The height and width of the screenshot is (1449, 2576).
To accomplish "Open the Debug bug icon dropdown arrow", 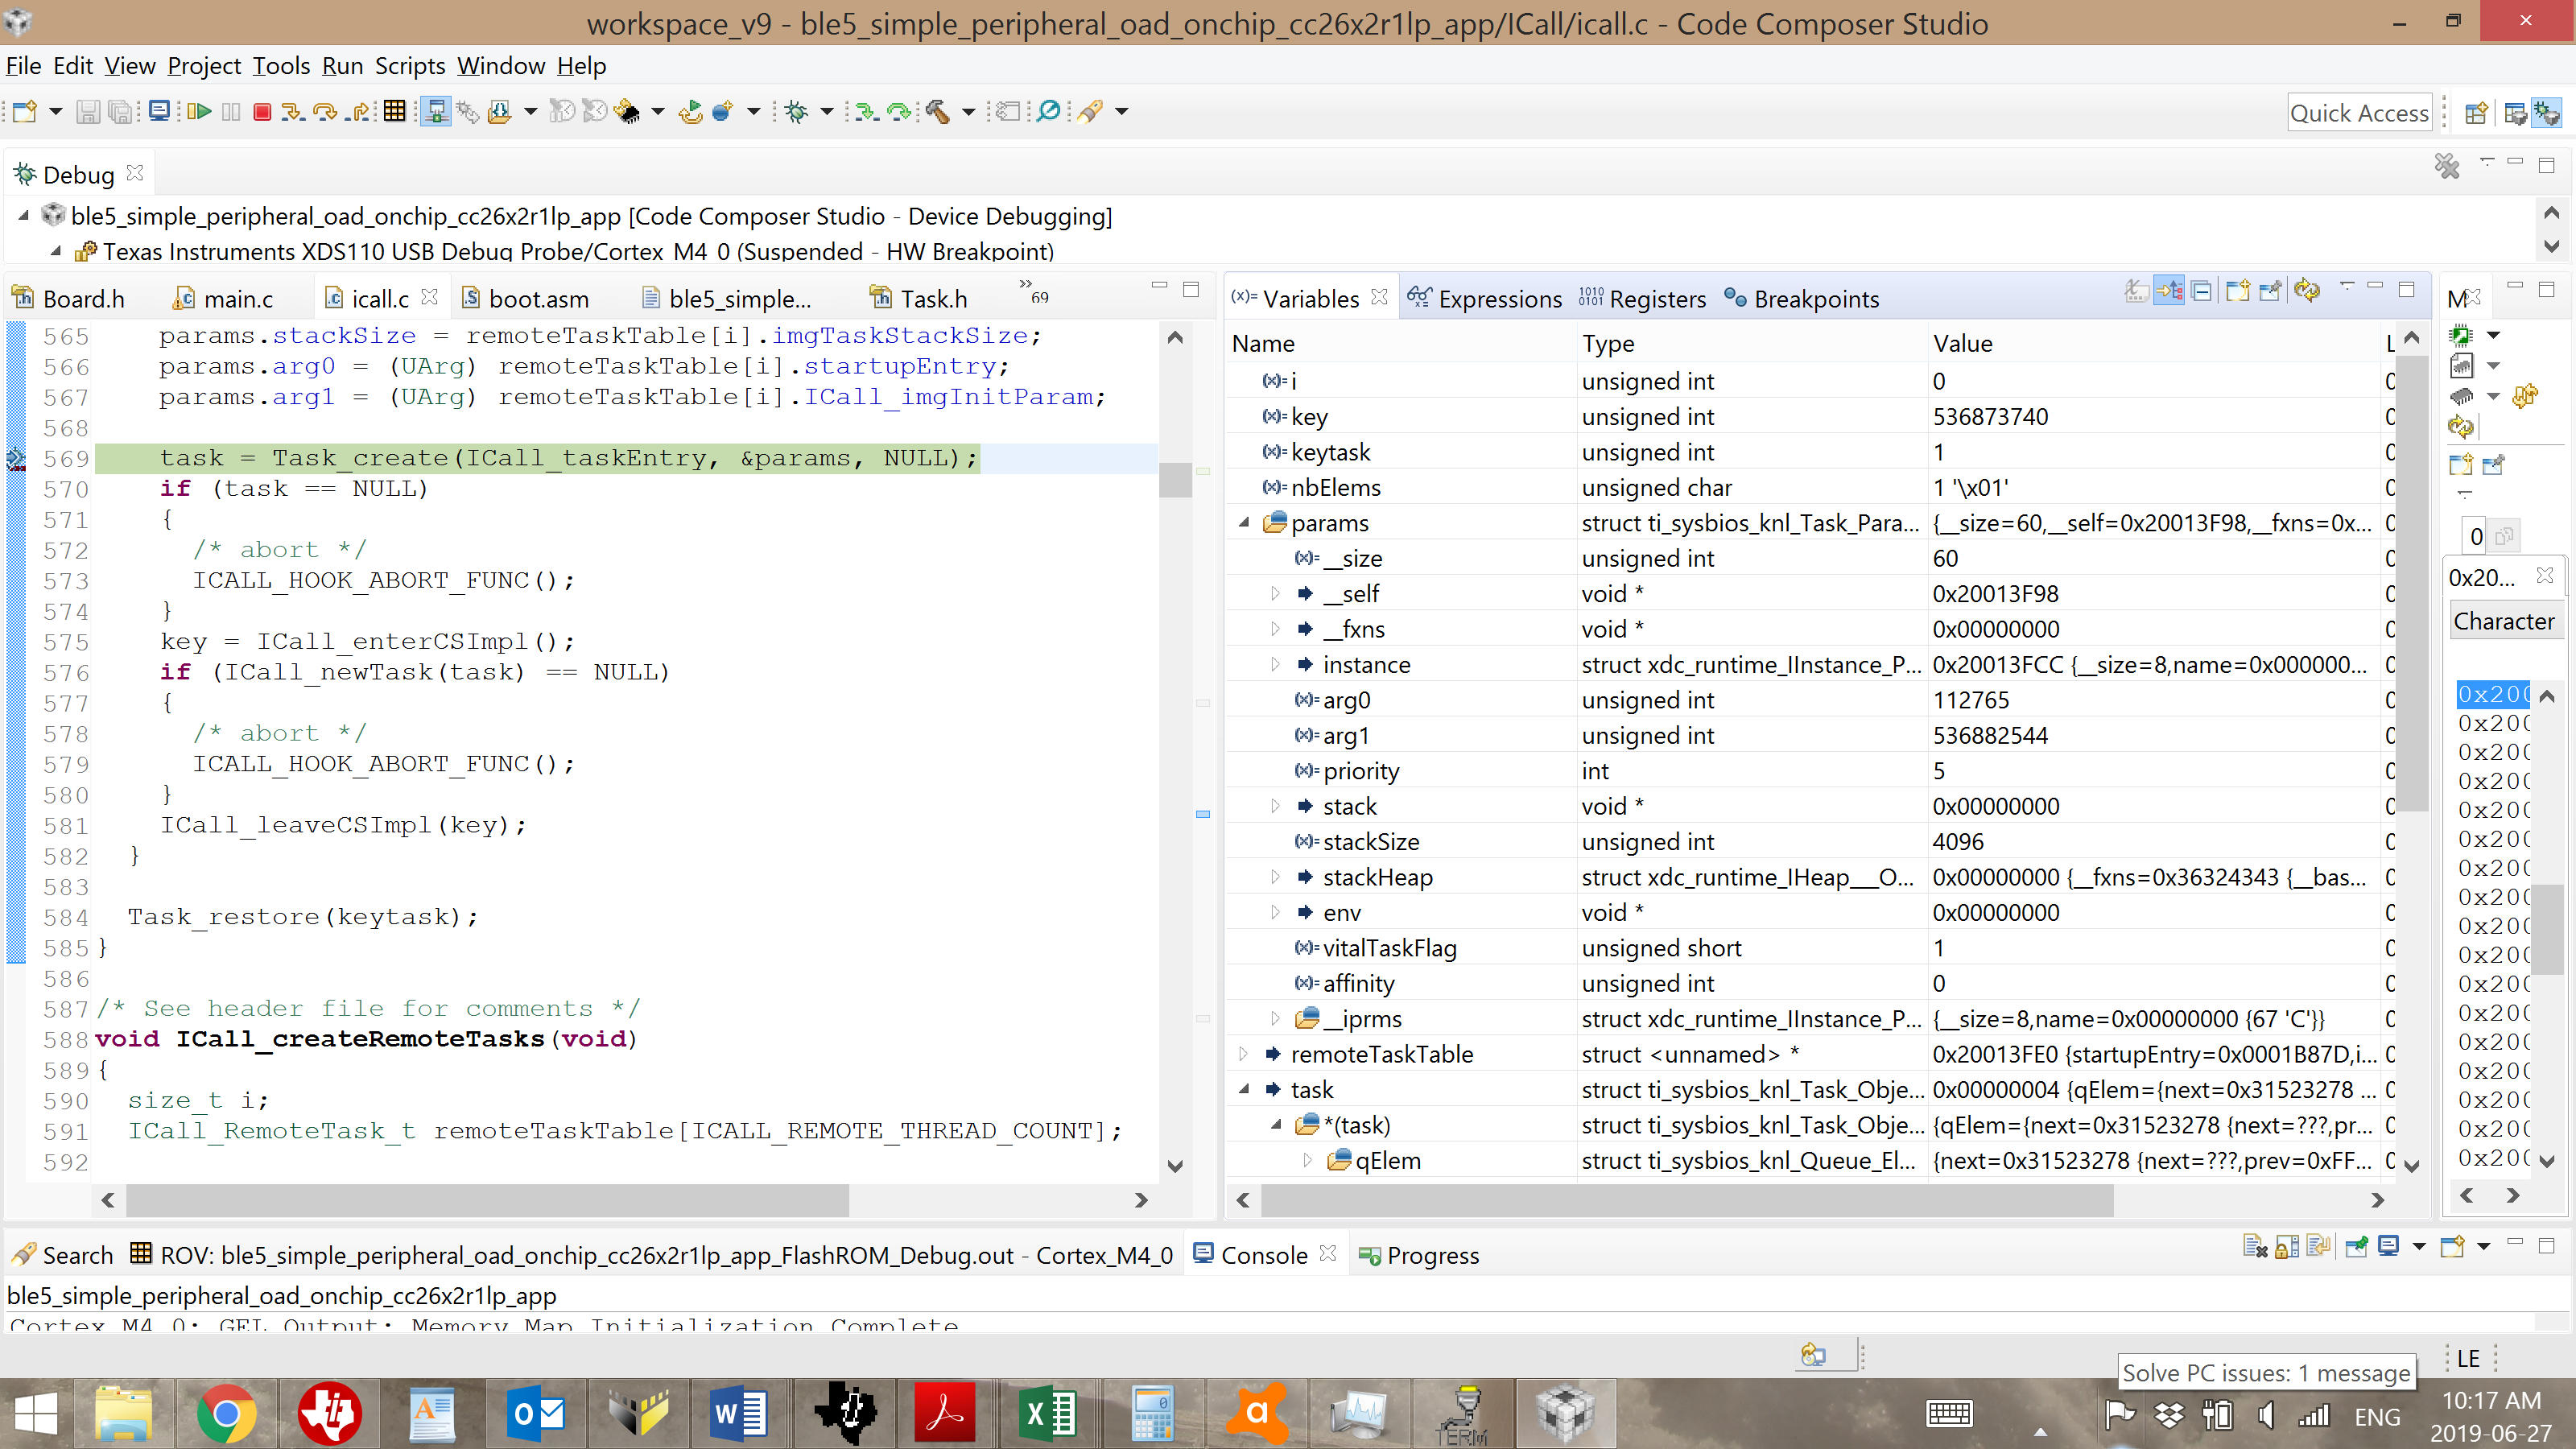I will 826,111.
